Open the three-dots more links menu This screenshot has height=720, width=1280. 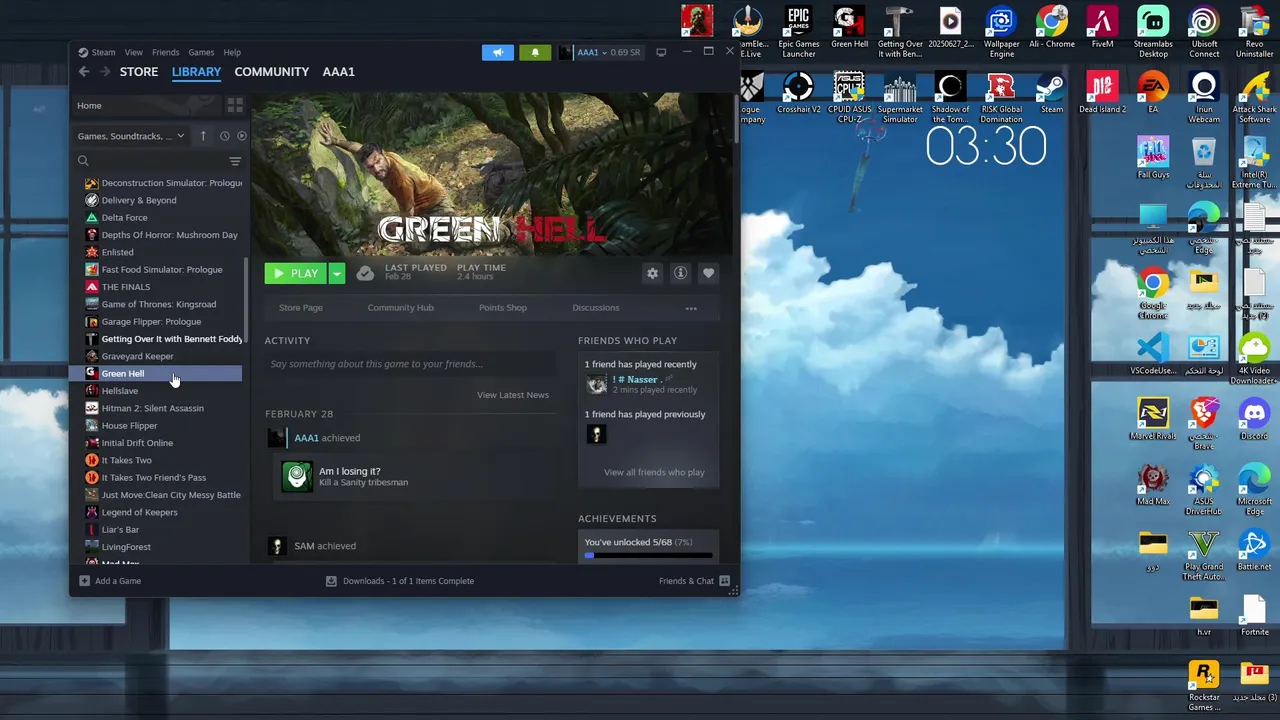tap(691, 308)
